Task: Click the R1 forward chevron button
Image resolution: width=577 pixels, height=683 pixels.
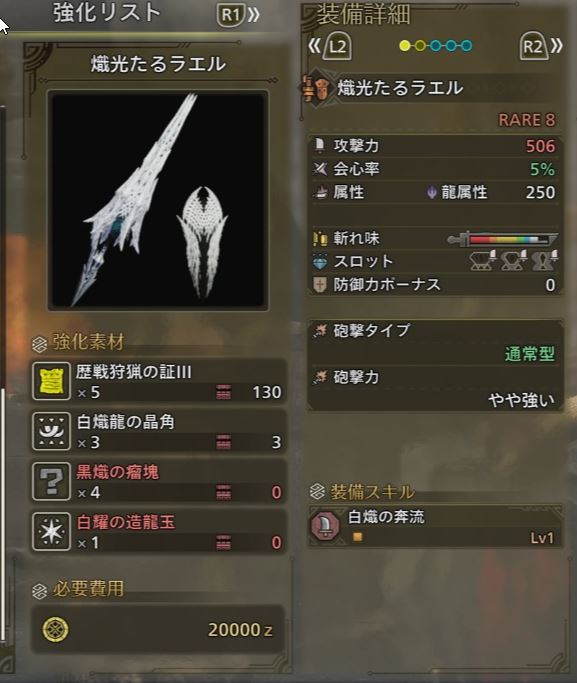Action: (x=238, y=15)
